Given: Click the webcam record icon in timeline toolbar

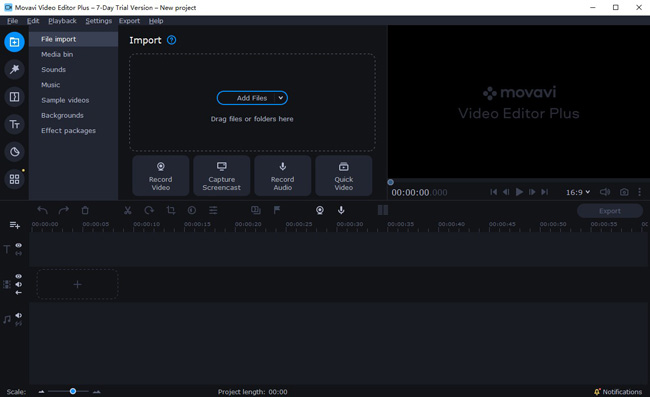Looking at the screenshot, I should point(320,210).
